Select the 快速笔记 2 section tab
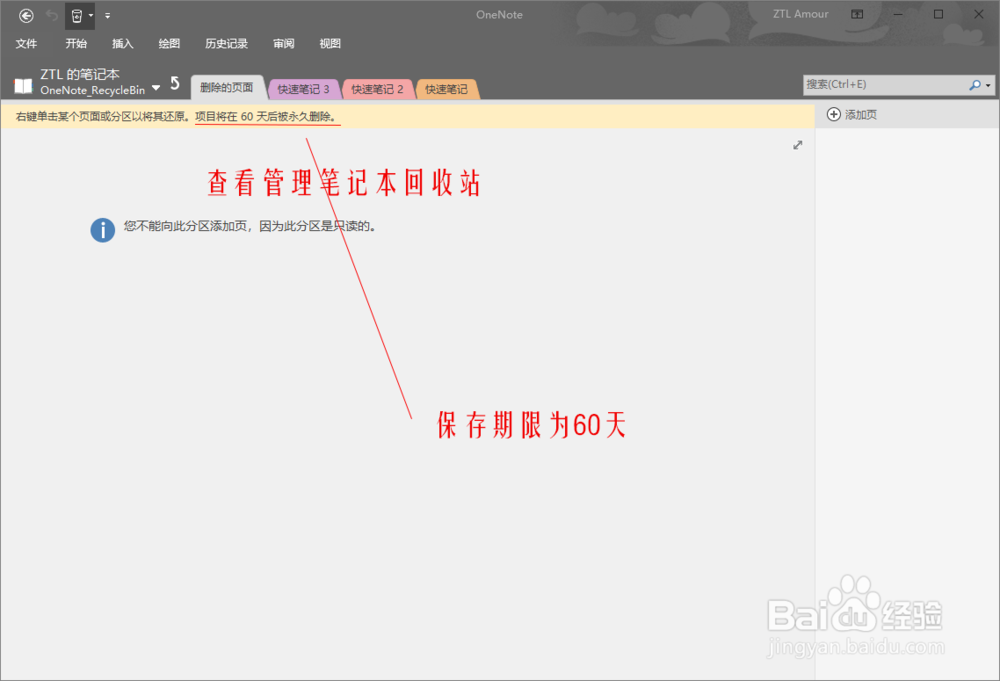Screen dimensions: 1000x681 point(378,89)
